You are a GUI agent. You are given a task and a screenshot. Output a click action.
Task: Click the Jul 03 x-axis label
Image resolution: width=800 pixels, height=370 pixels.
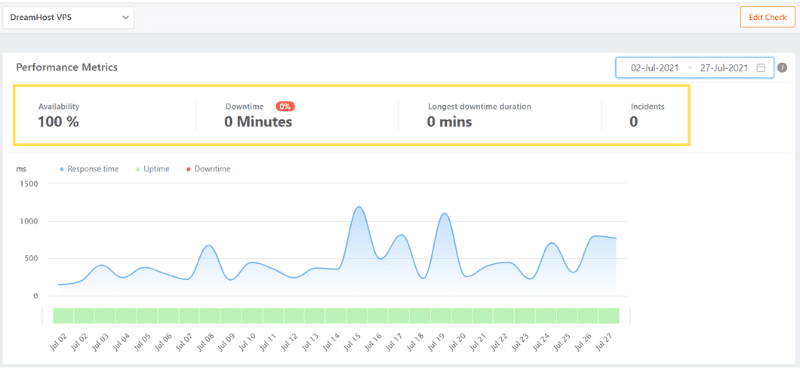pos(101,342)
